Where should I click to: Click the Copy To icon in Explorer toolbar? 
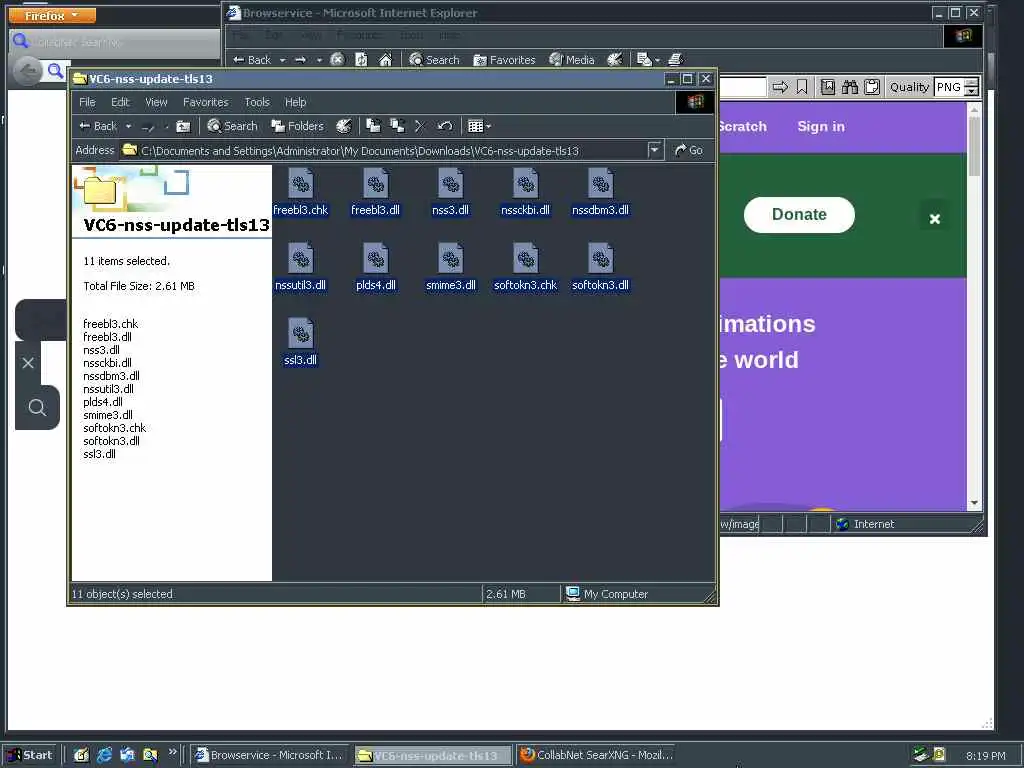point(397,126)
